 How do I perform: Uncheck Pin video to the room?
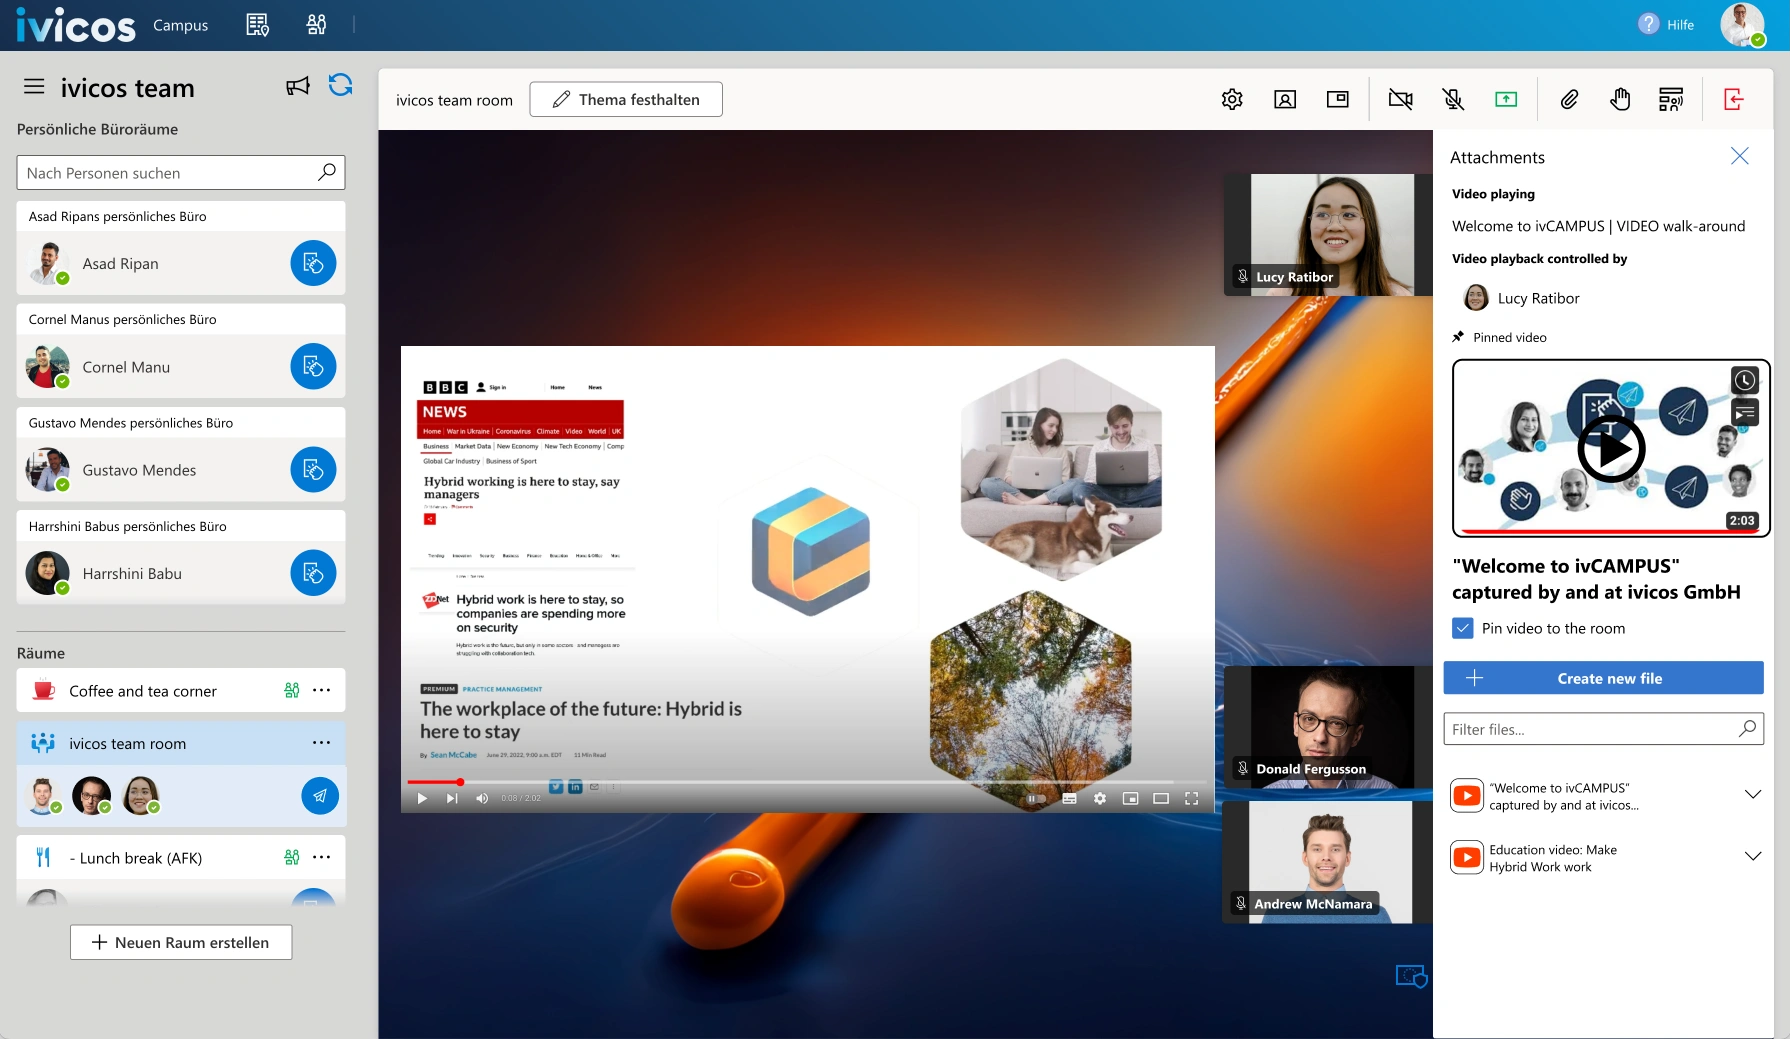click(x=1463, y=628)
